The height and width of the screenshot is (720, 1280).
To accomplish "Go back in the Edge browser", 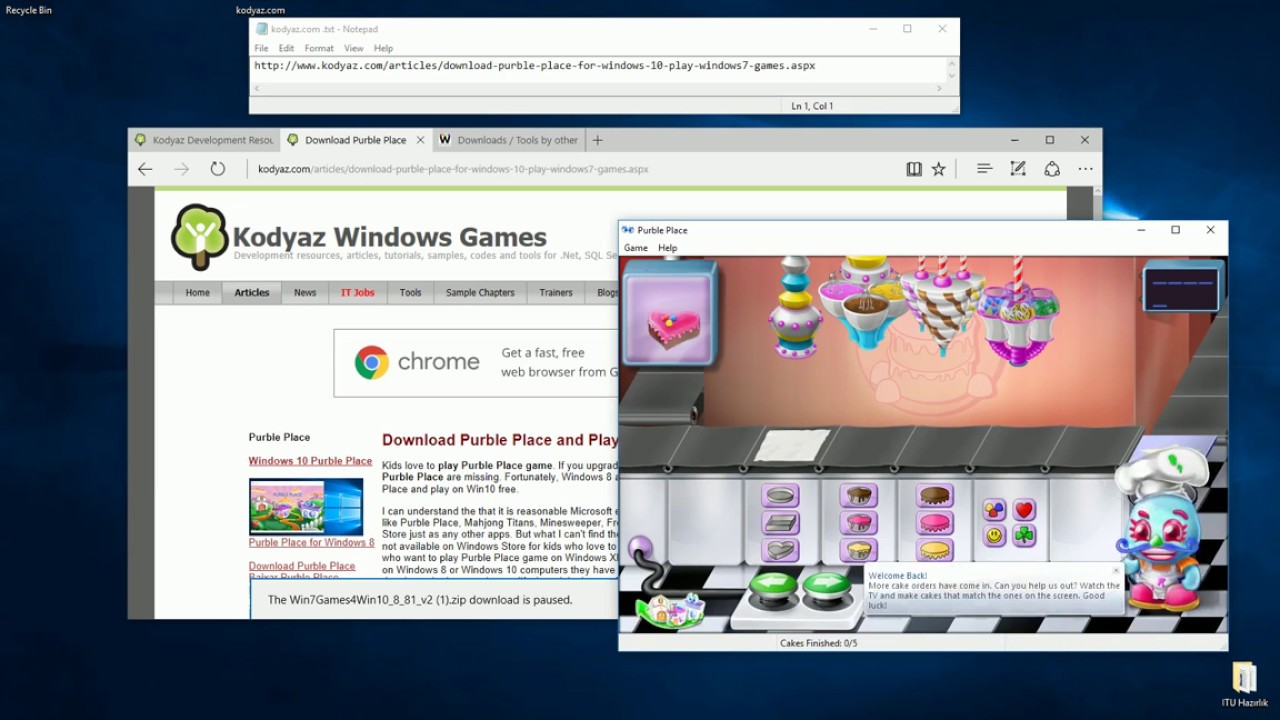I will pos(145,169).
